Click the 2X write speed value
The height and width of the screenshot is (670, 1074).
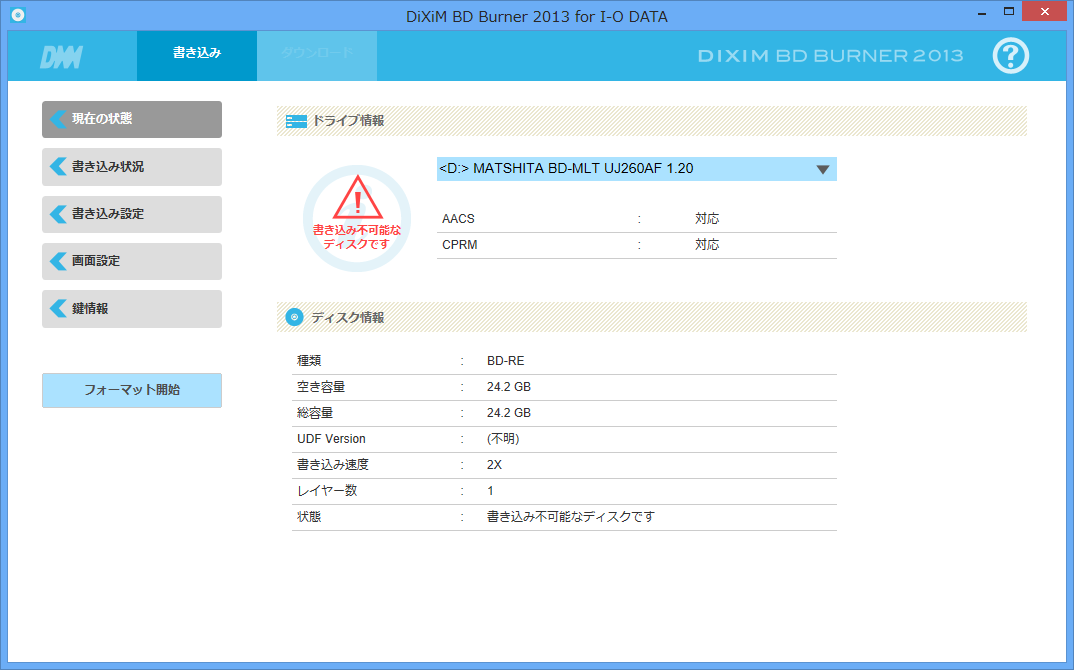pyautogui.click(x=495, y=465)
